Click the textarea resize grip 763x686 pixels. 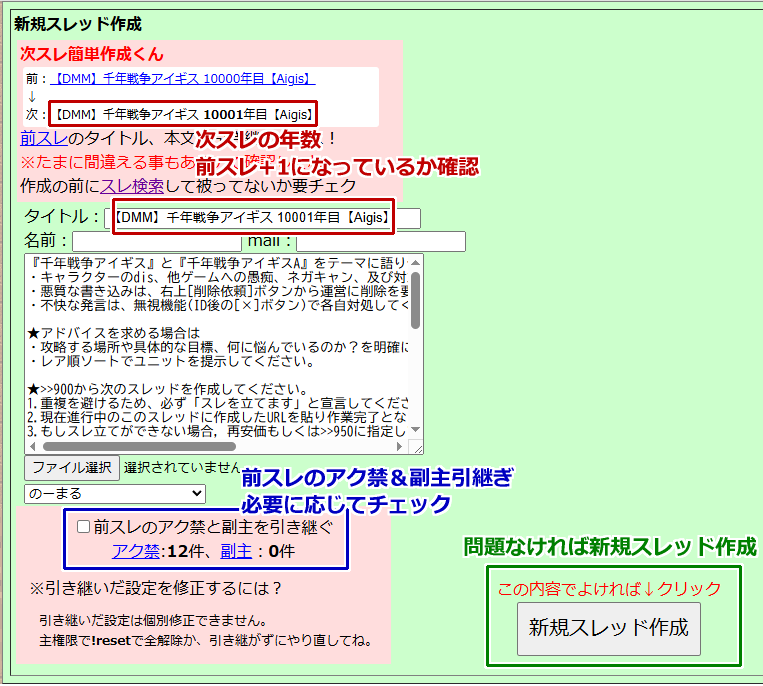coord(418,448)
